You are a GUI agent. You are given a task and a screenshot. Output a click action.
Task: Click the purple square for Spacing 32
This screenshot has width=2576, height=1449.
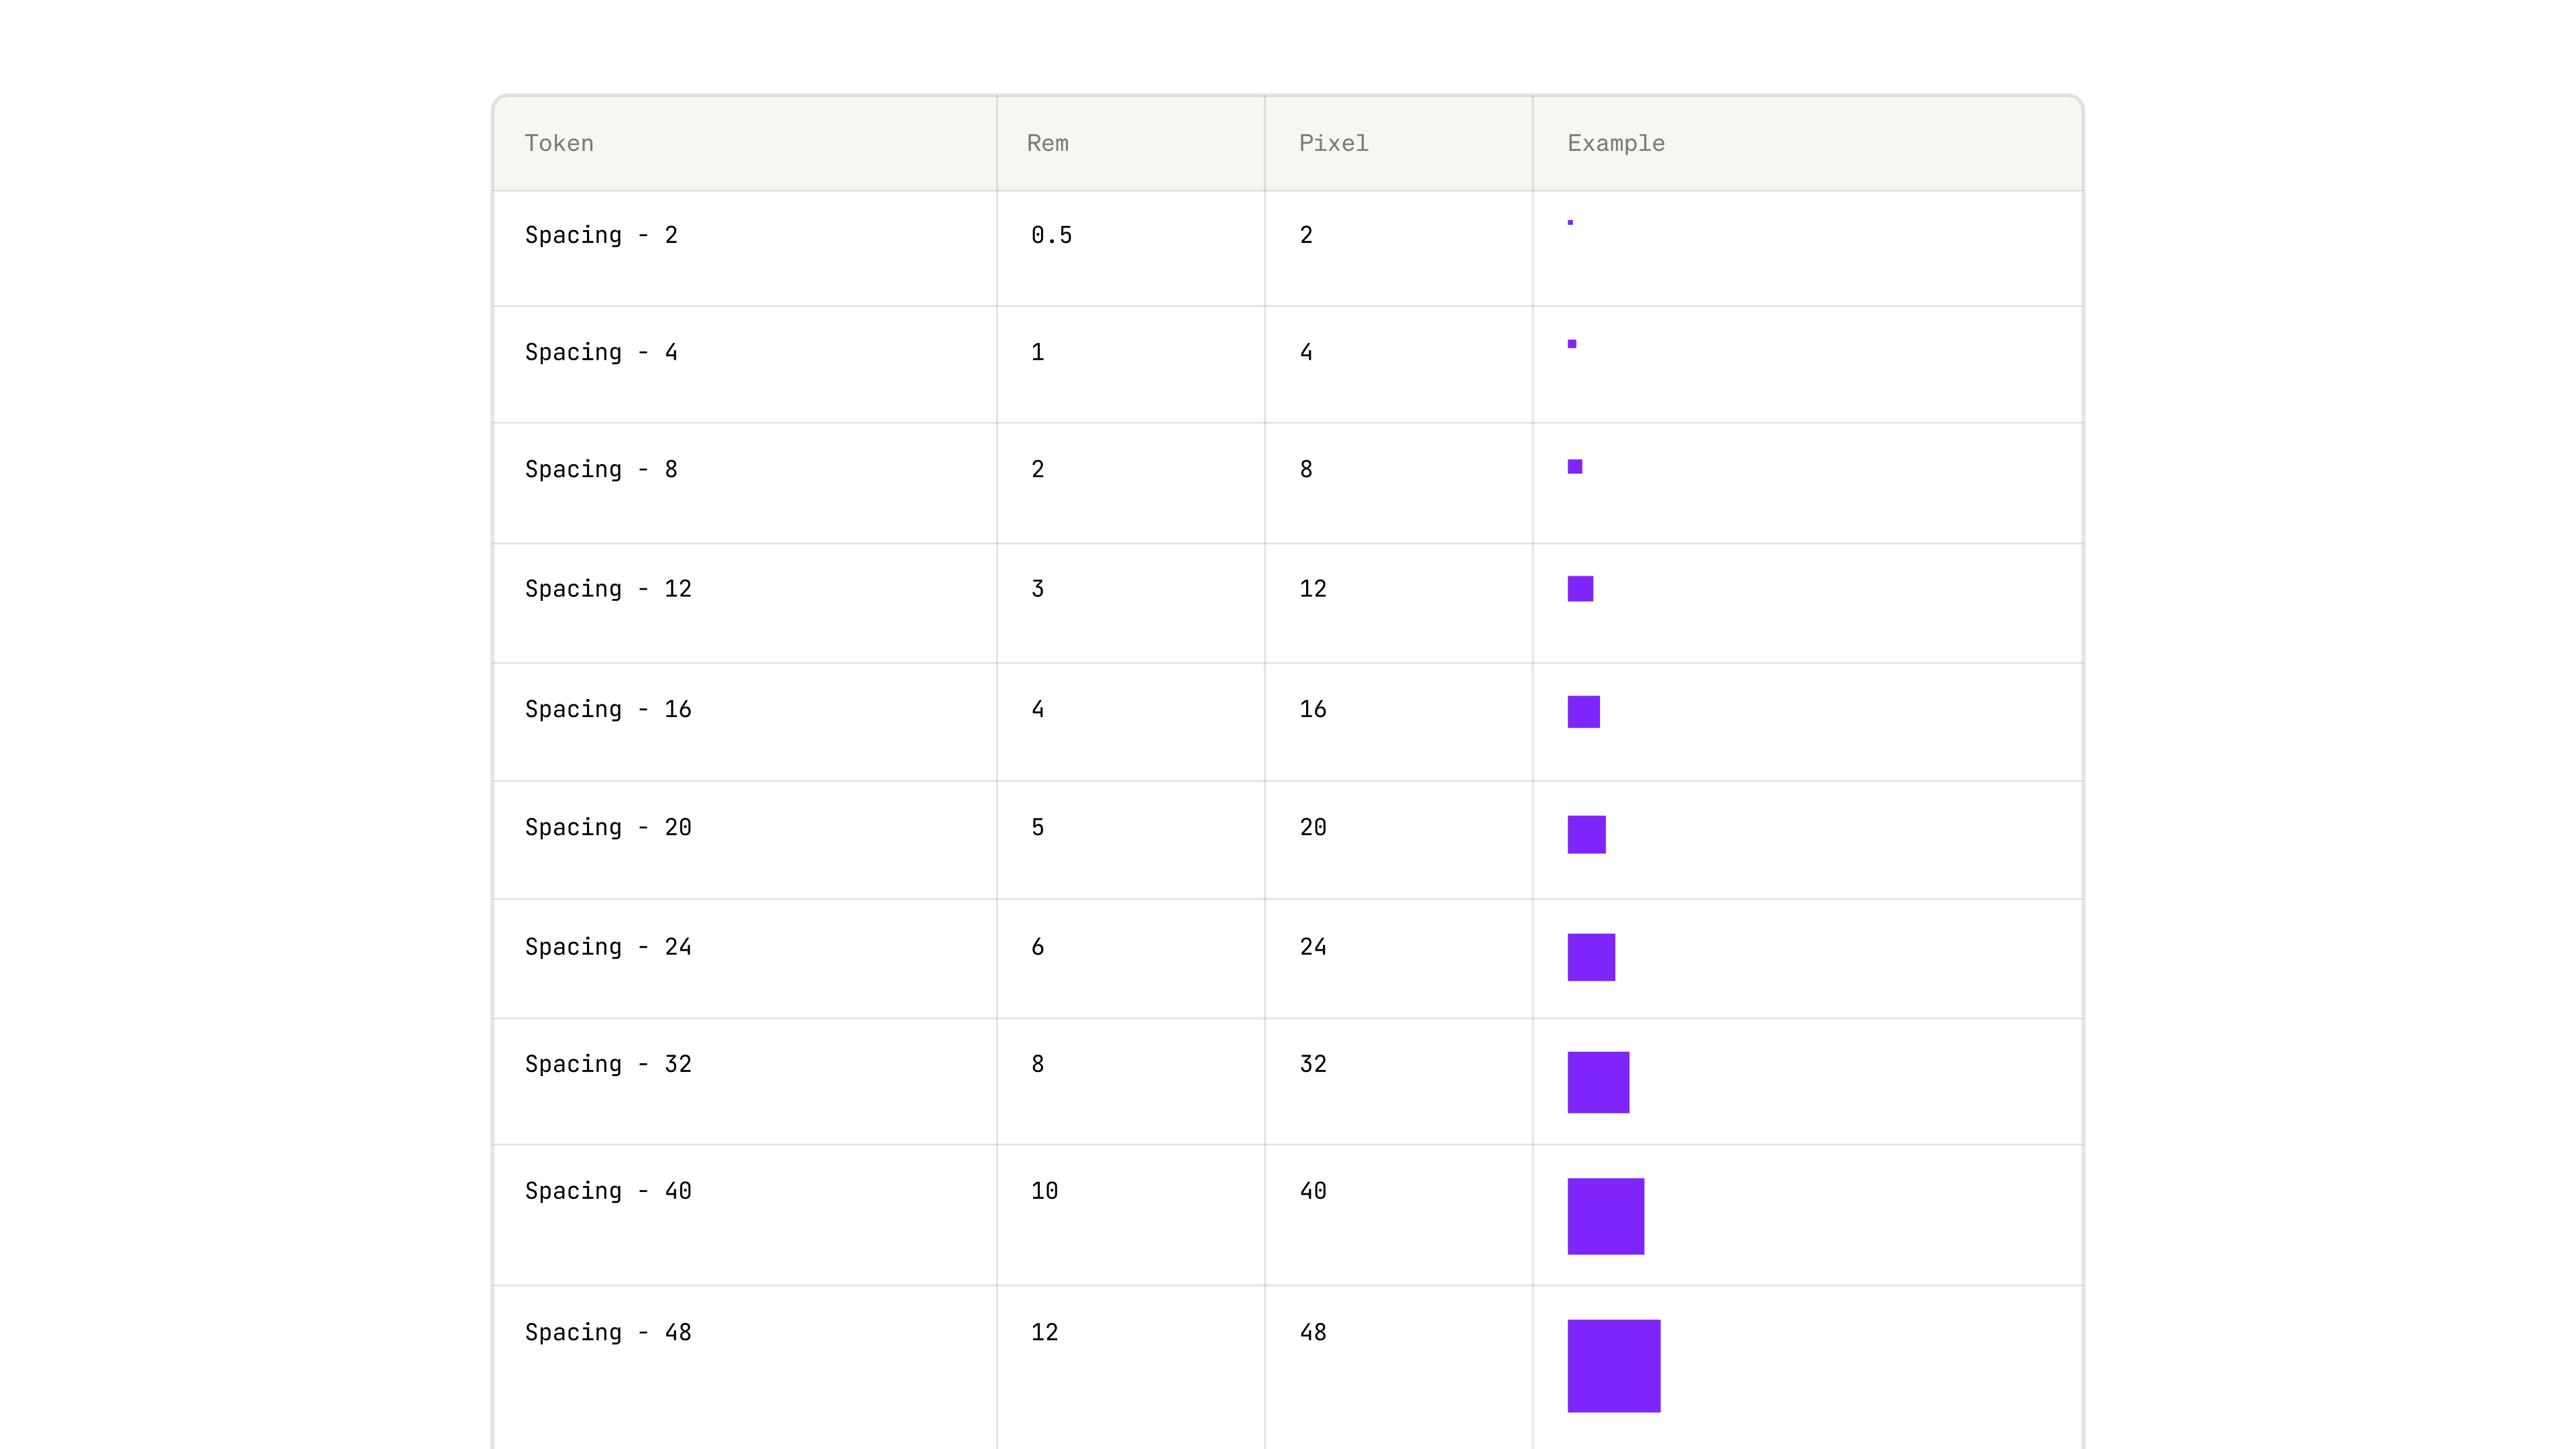point(1598,1082)
